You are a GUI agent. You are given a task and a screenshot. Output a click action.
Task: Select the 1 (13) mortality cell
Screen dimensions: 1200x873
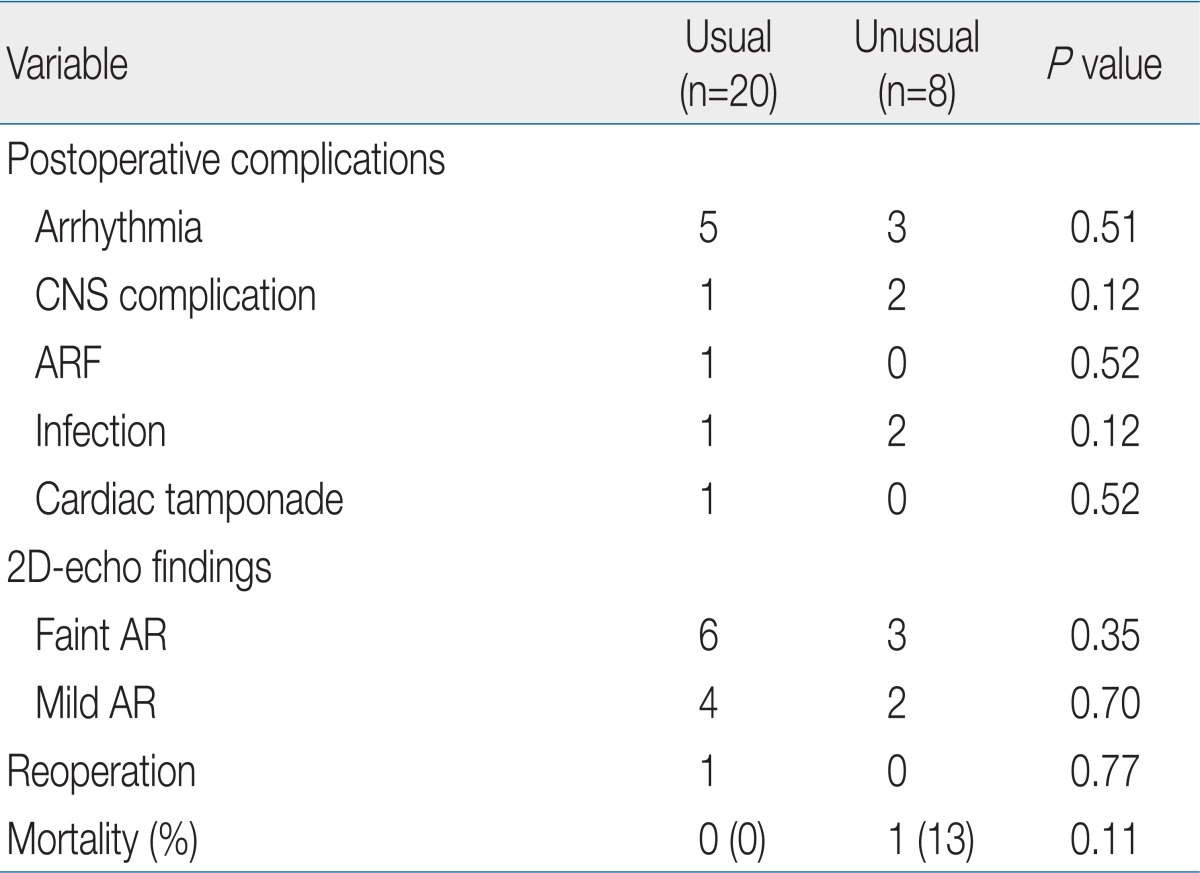(915, 838)
